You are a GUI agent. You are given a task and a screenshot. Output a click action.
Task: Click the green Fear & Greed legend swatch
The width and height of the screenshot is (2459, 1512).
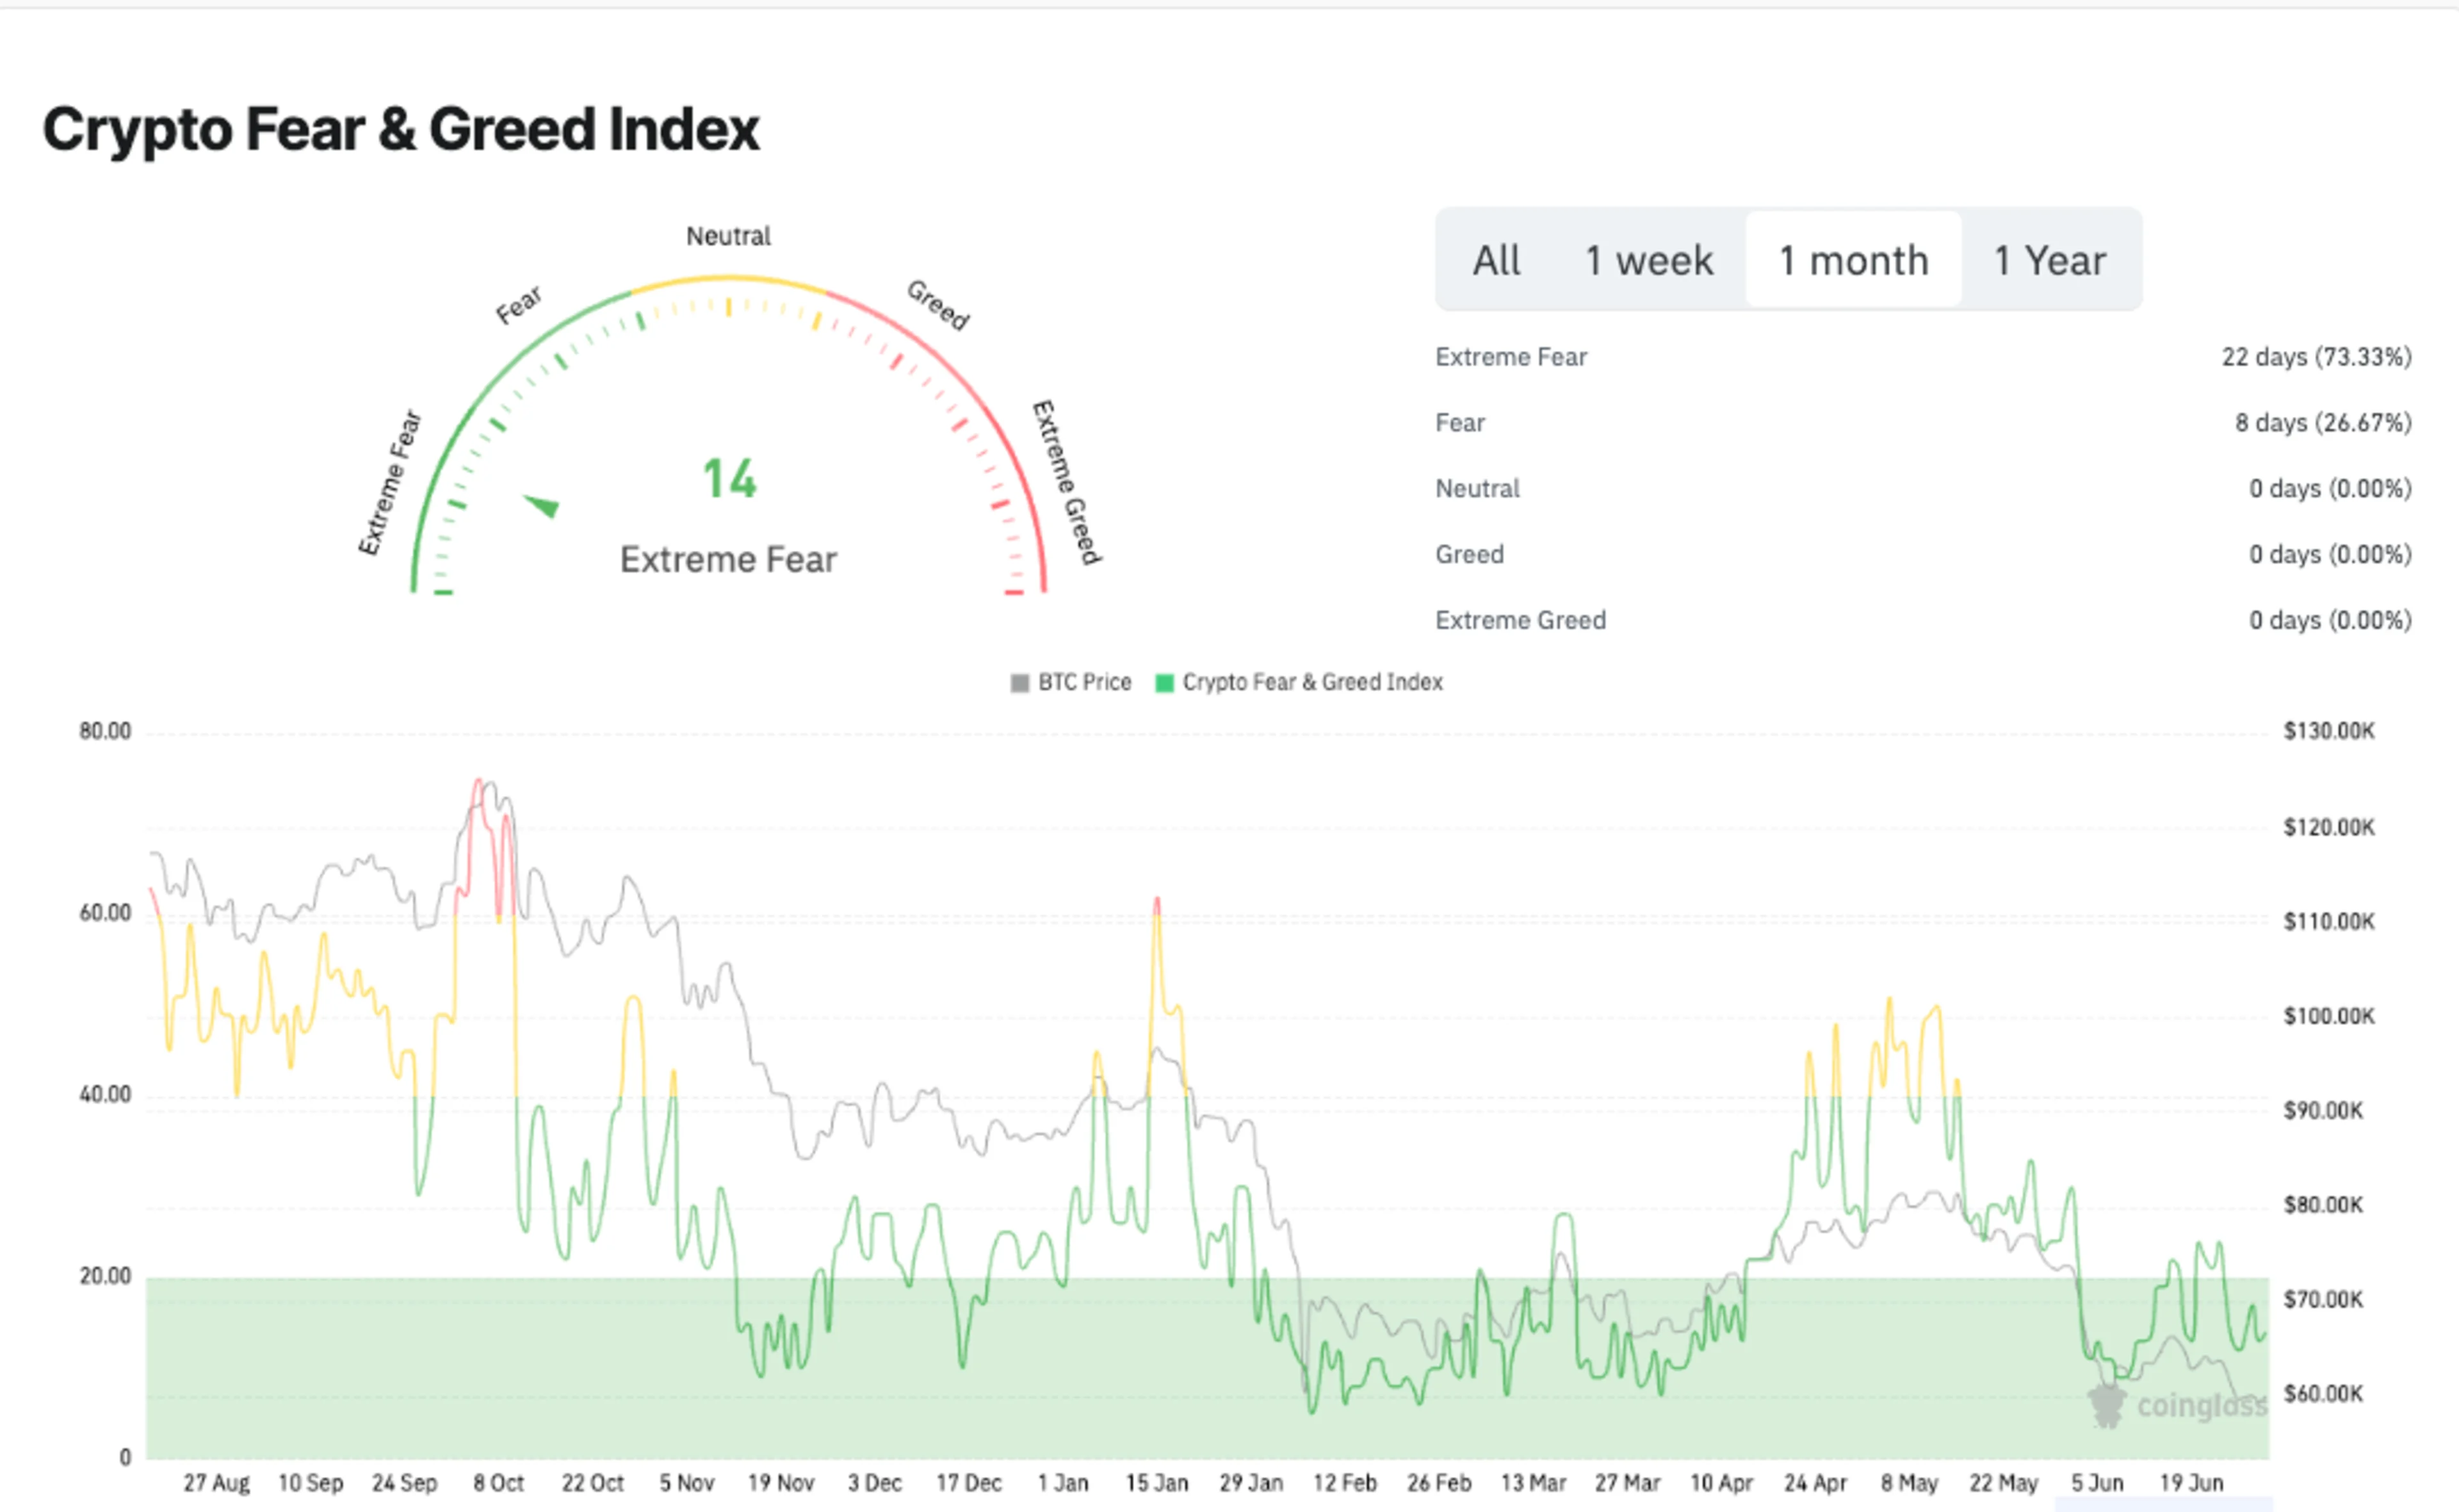1164,683
